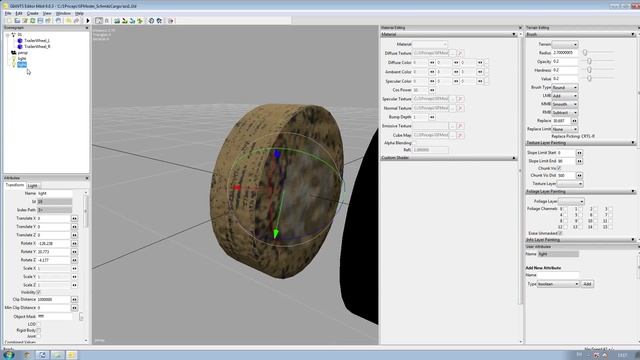Click the Open file toolbar icon

pos(17,20)
